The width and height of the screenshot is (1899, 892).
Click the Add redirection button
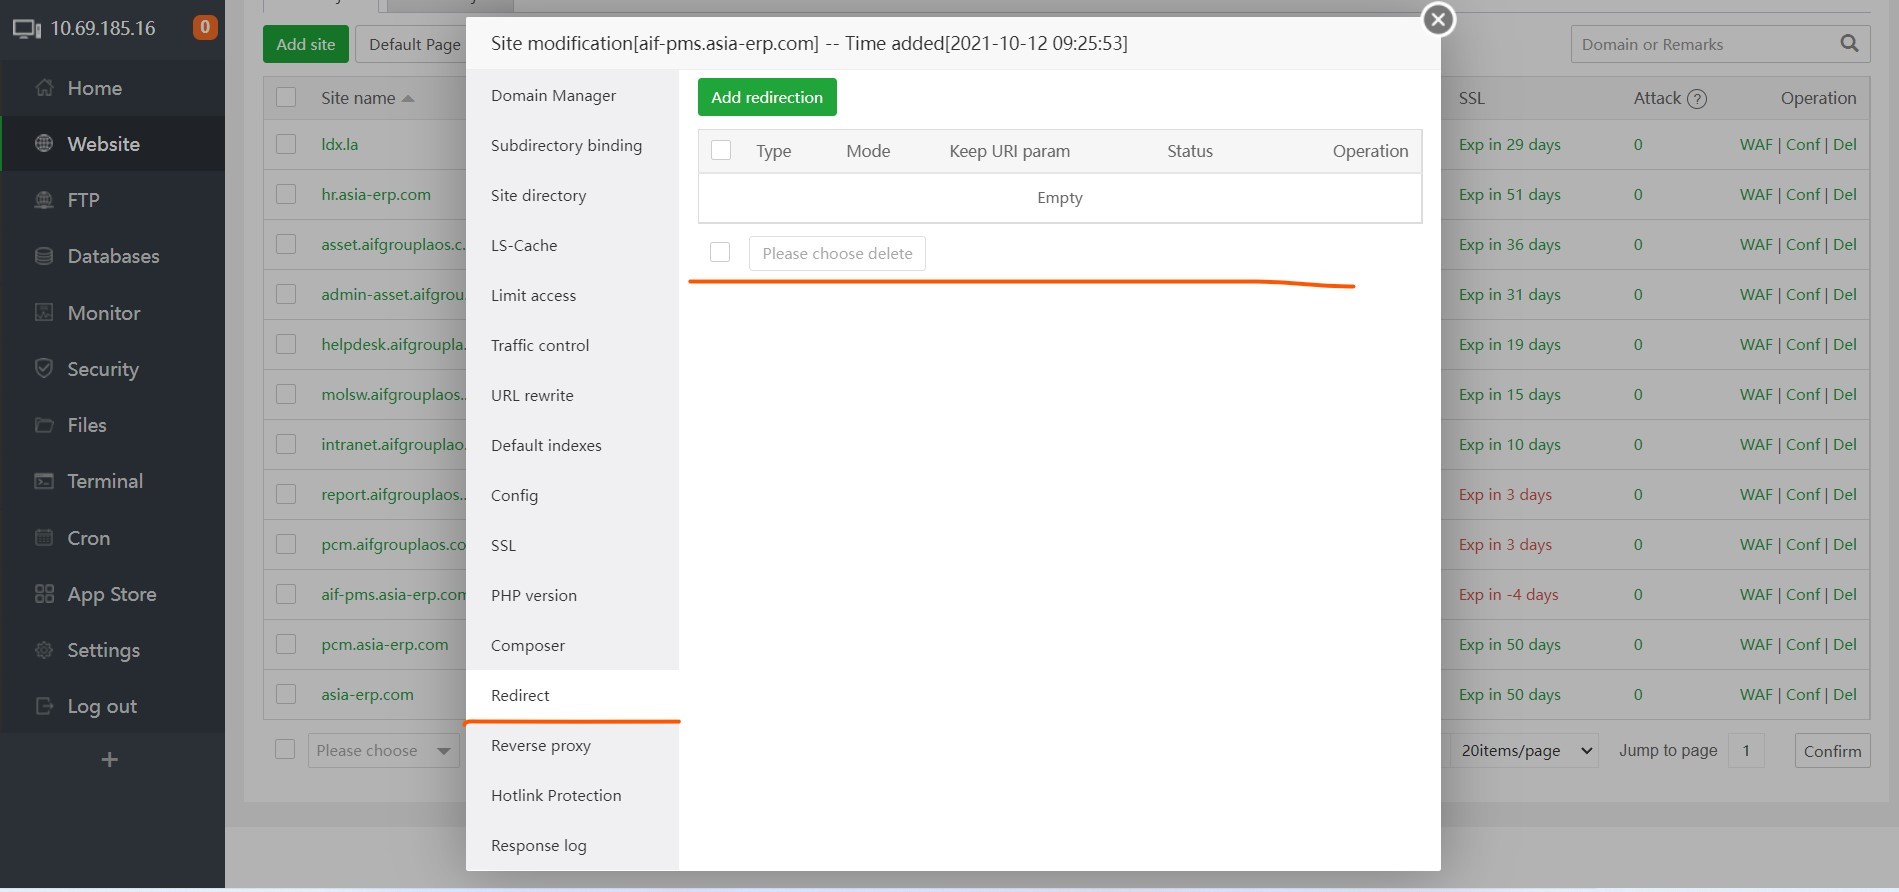point(767,97)
